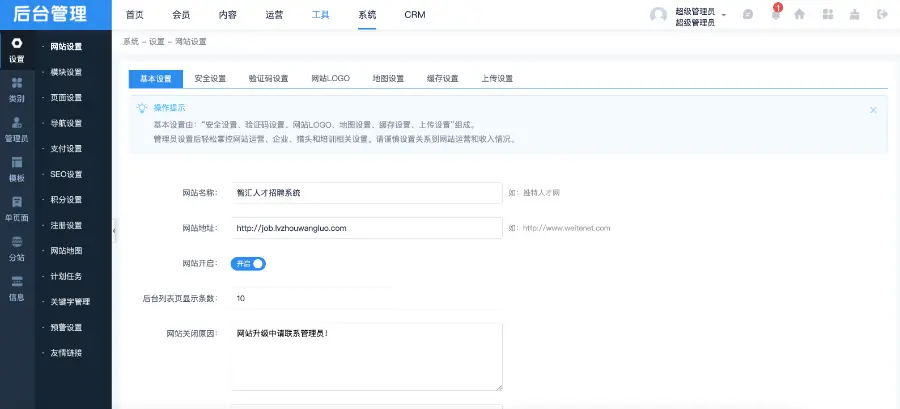Click the clear cache broom icon
The height and width of the screenshot is (409, 900).
pos(853,15)
